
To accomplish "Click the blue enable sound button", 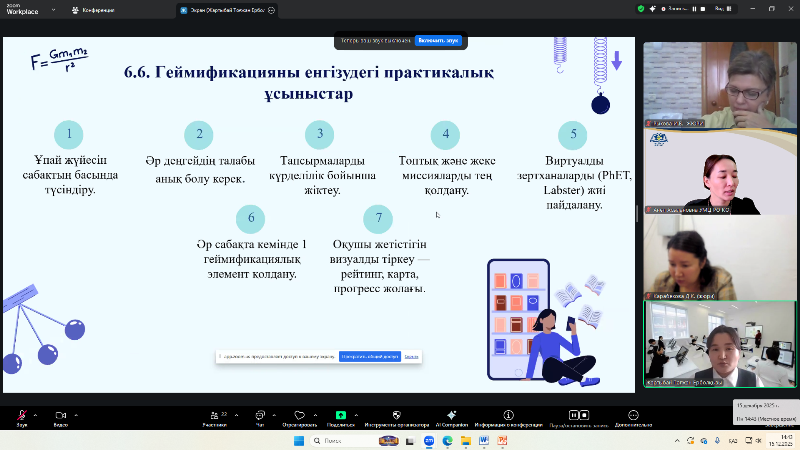I will click(438, 41).
